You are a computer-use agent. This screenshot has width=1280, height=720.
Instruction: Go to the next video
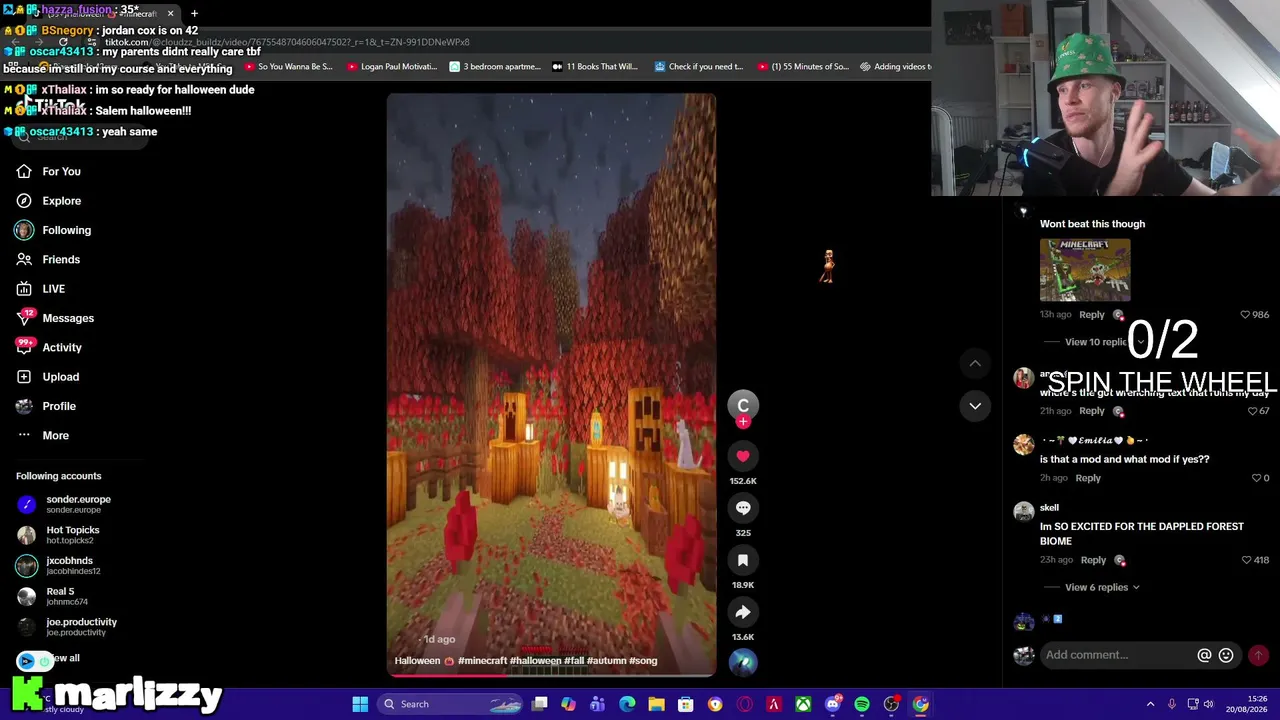(975, 406)
